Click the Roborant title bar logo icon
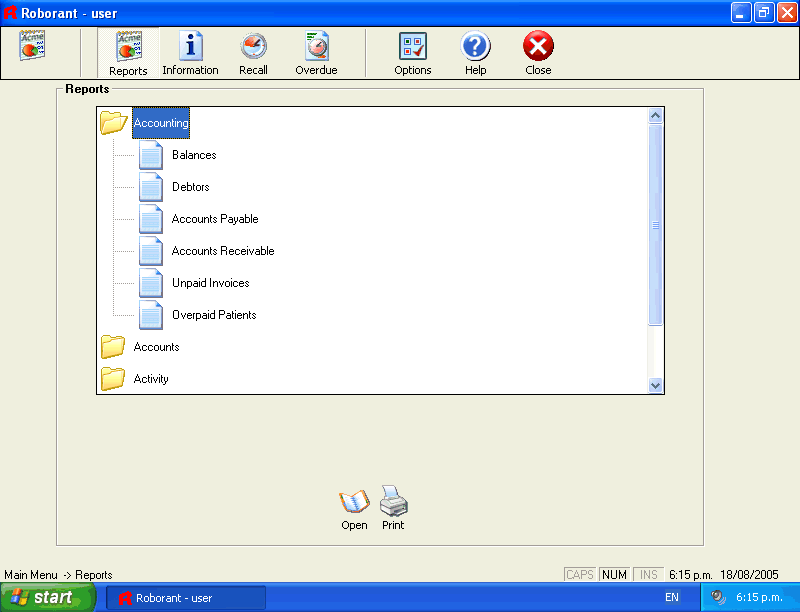This screenshot has width=800, height=612. 10,12
